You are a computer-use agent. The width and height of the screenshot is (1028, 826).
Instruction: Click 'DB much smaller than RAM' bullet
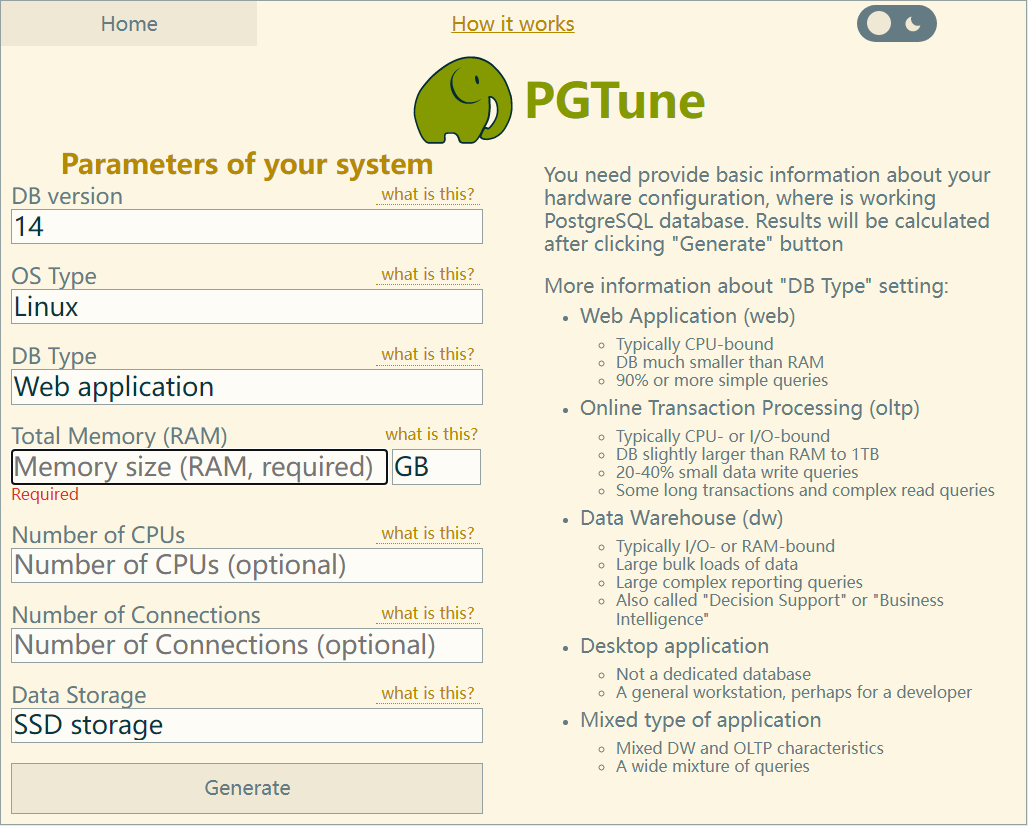point(719,363)
